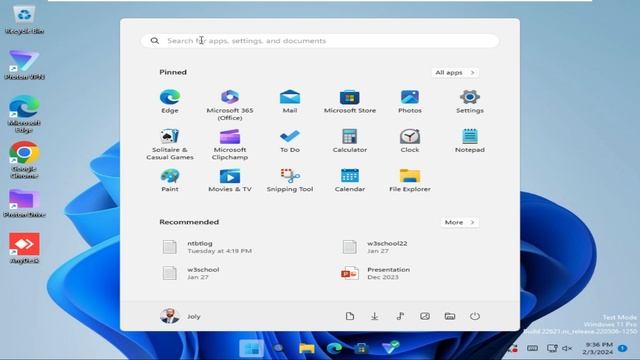Open the Paint app
The image size is (640, 360).
click(x=170, y=180)
